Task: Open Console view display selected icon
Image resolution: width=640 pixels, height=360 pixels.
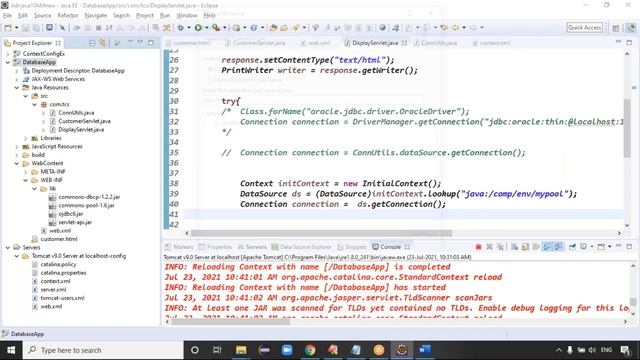Action: (584, 247)
